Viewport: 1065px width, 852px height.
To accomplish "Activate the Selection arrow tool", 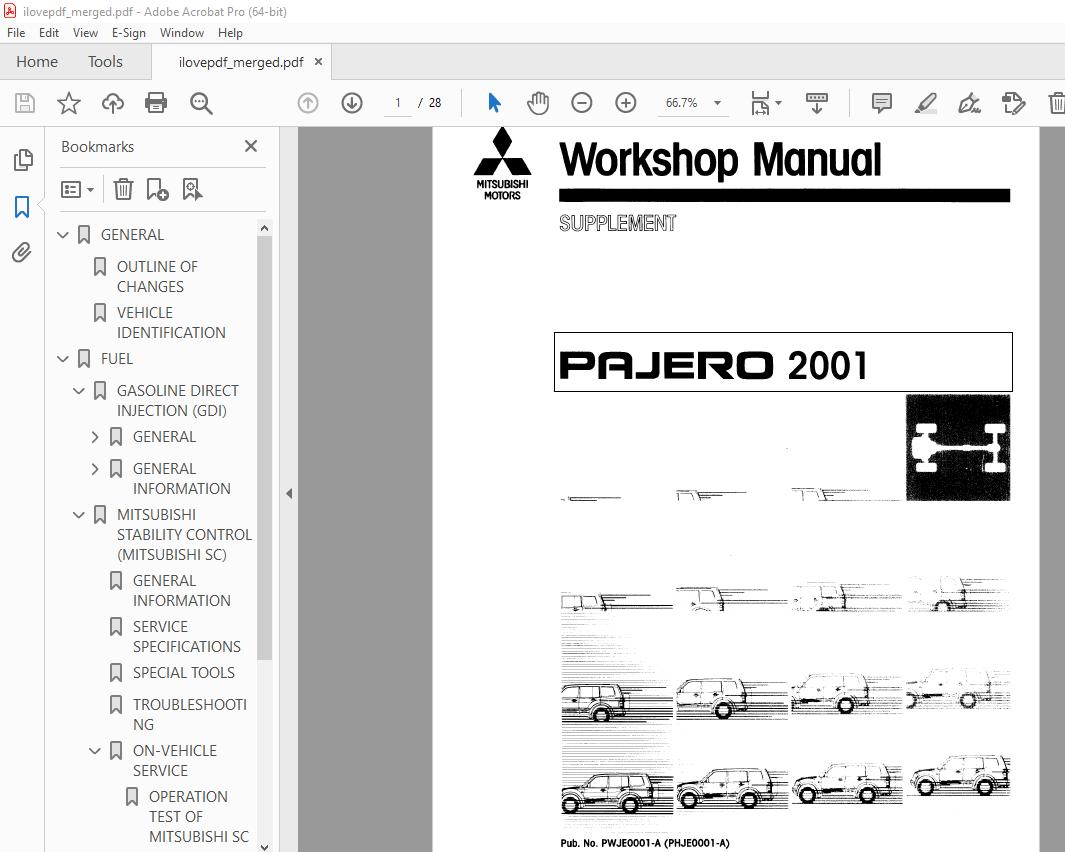I will click(x=494, y=103).
